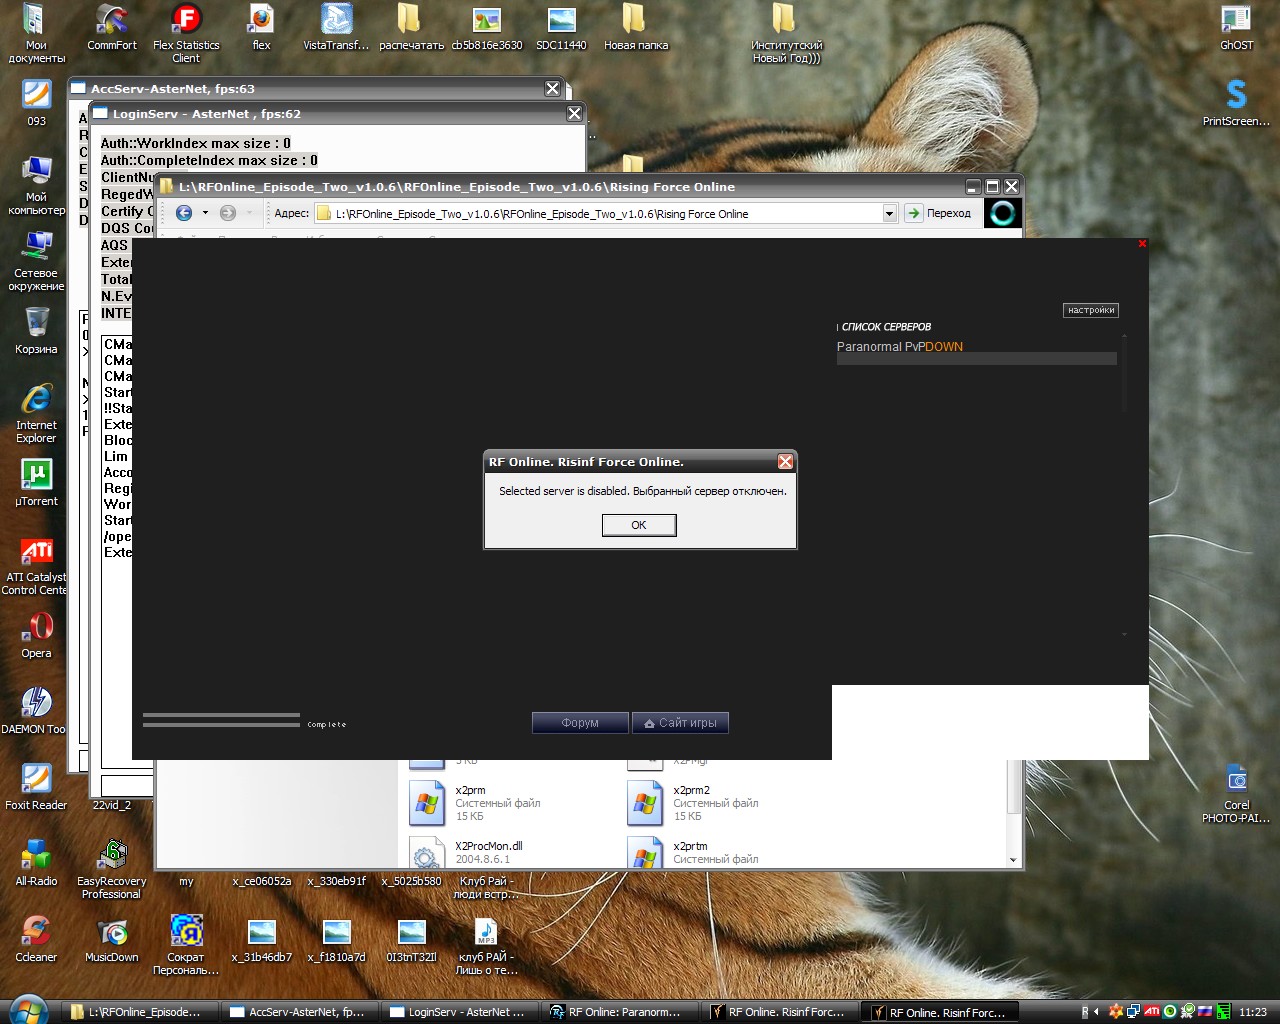Open the Форум button in the launcher
The height and width of the screenshot is (1024, 1280).
580,723
